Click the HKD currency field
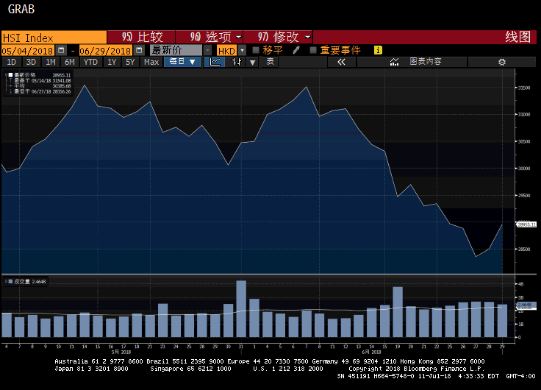Screen dimensions: 541x390 (x=227, y=51)
